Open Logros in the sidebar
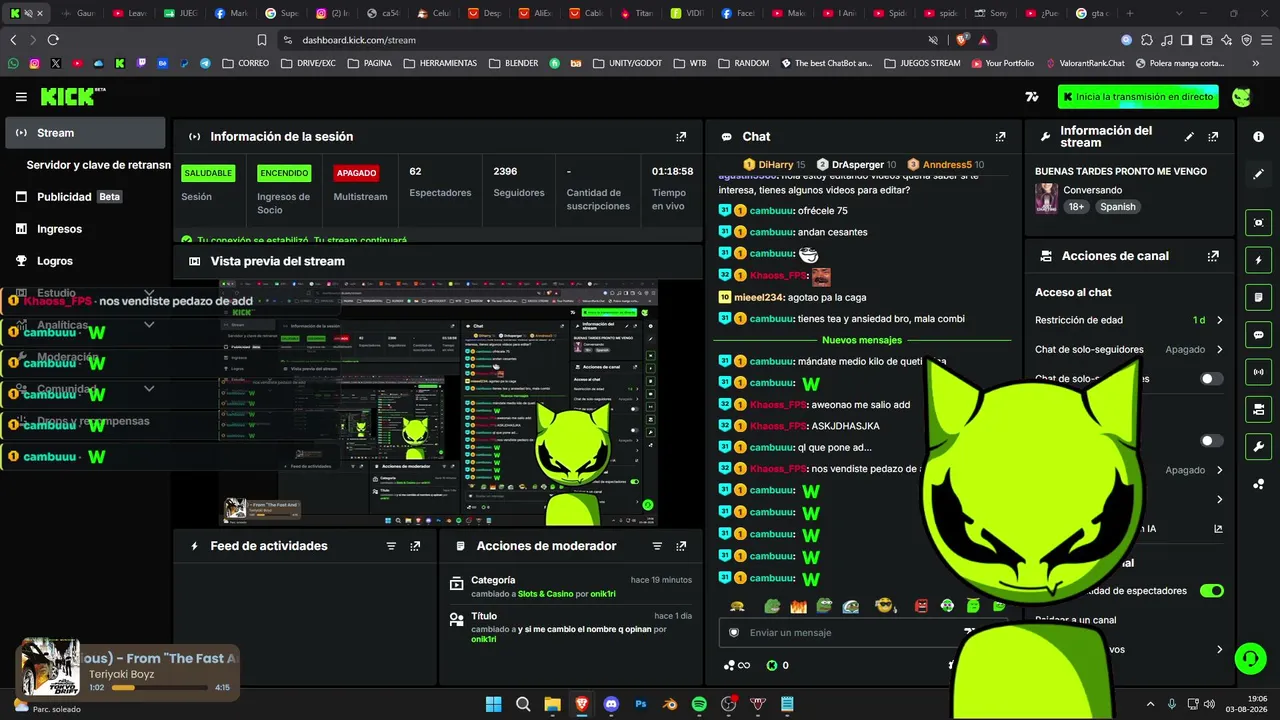Screen dimensions: 1280x720 pyautogui.click(x=85, y=261)
